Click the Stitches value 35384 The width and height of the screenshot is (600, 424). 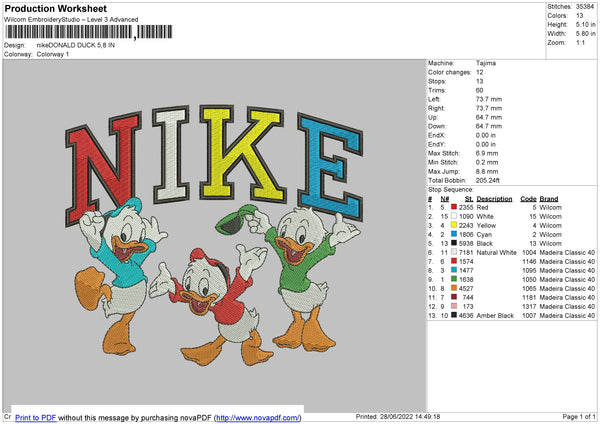tap(585, 7)
